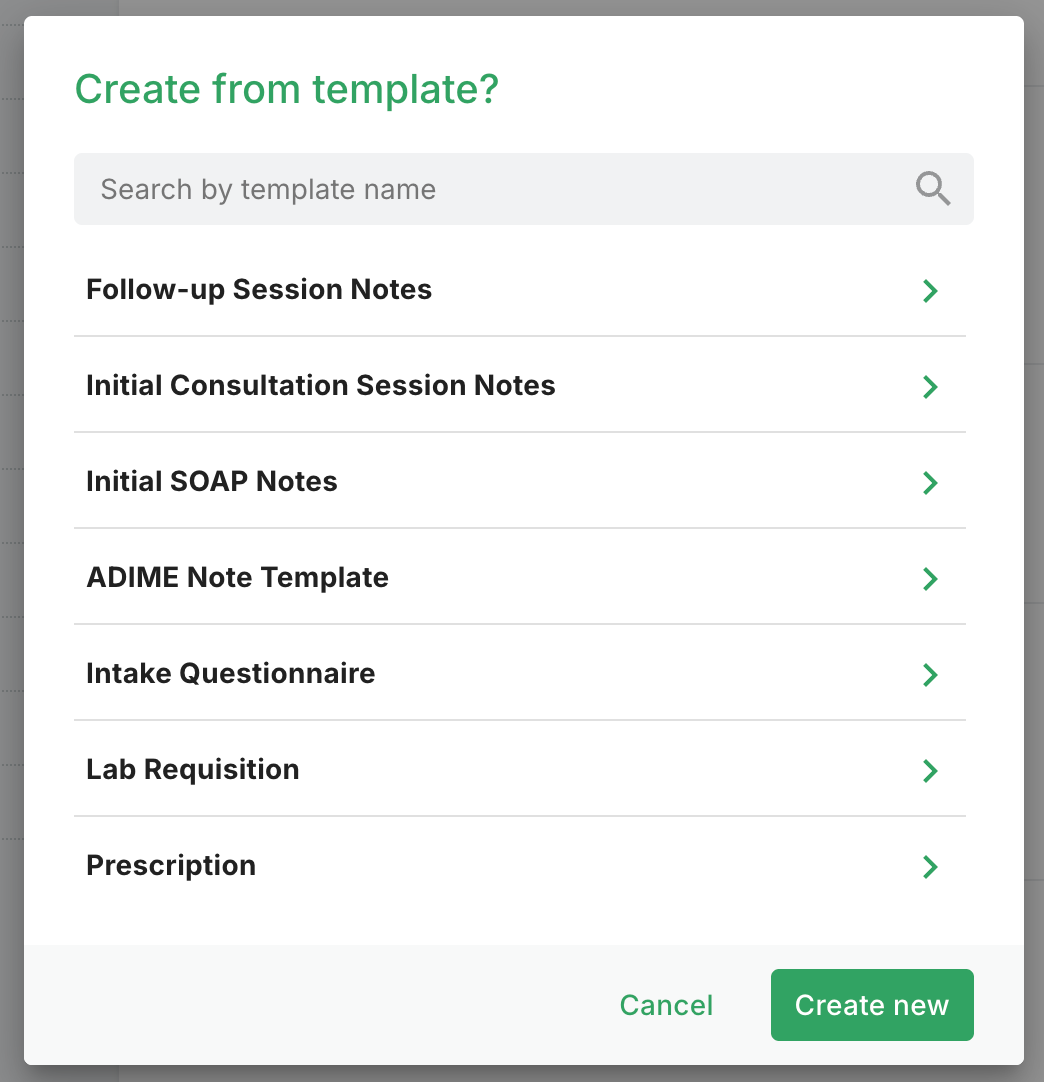This screenshot has width=1044, height=1082.
Task: Click chevron arrow next to Initial SOAP Notes
Action: pyautogui.click(x=930, y=483)
